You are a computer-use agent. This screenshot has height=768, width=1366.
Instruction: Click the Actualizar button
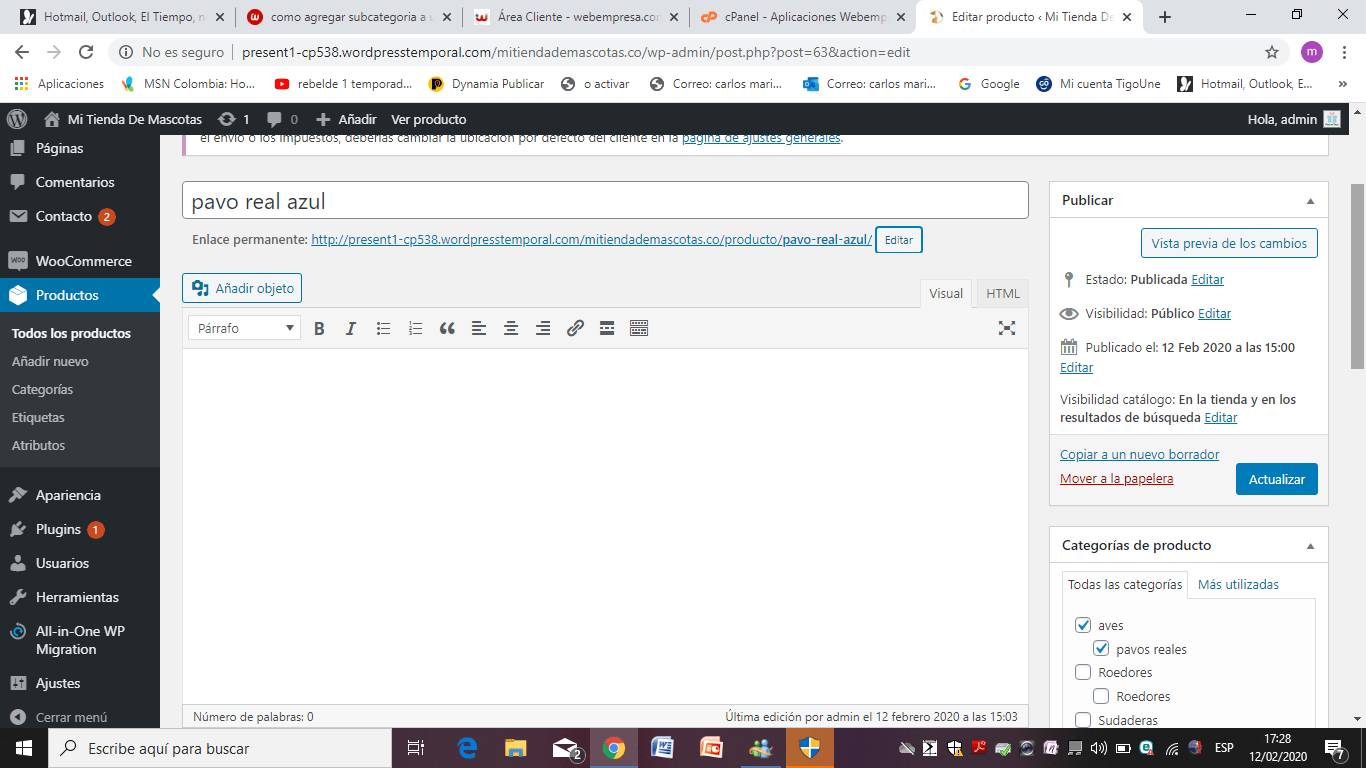pos(1277,479)
